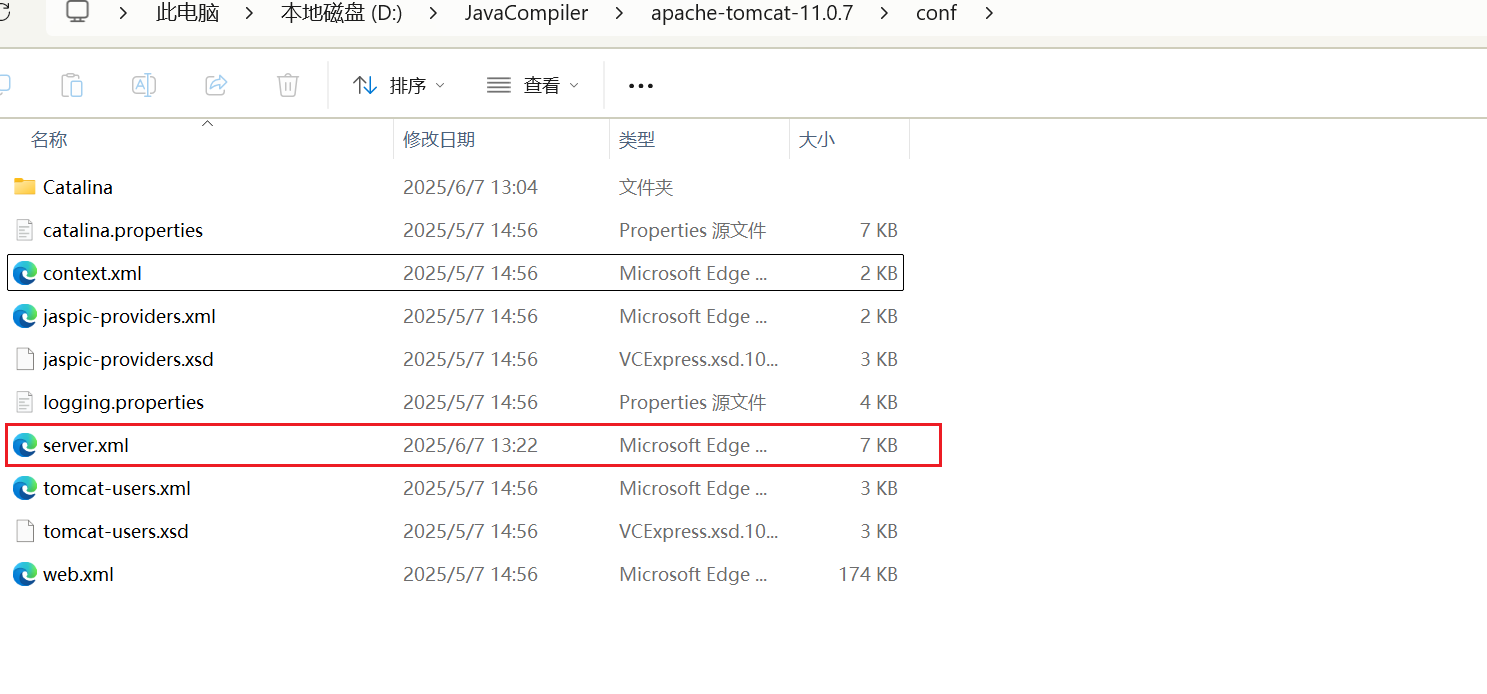Select jaspic-providers.xml file name

pyautogui.click(x=129, y=316)
